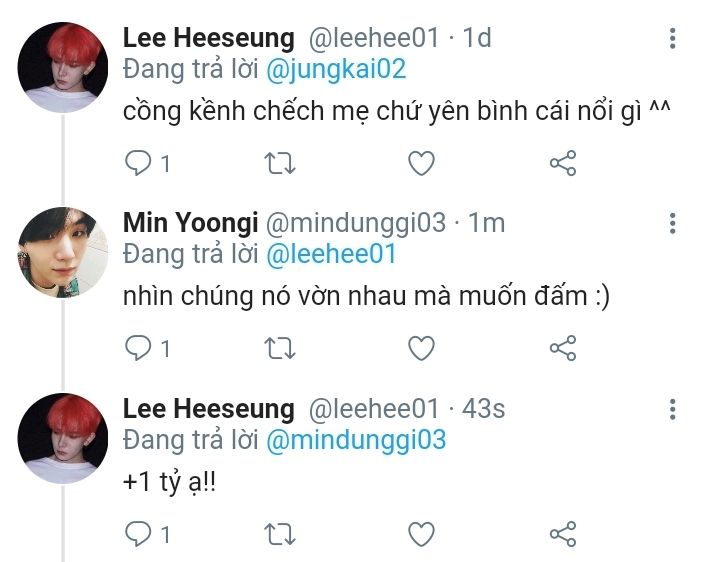This screenshot has width=720, height=562.
Task: Share Min Yoongi's tweet
Action: coord(563,348)
